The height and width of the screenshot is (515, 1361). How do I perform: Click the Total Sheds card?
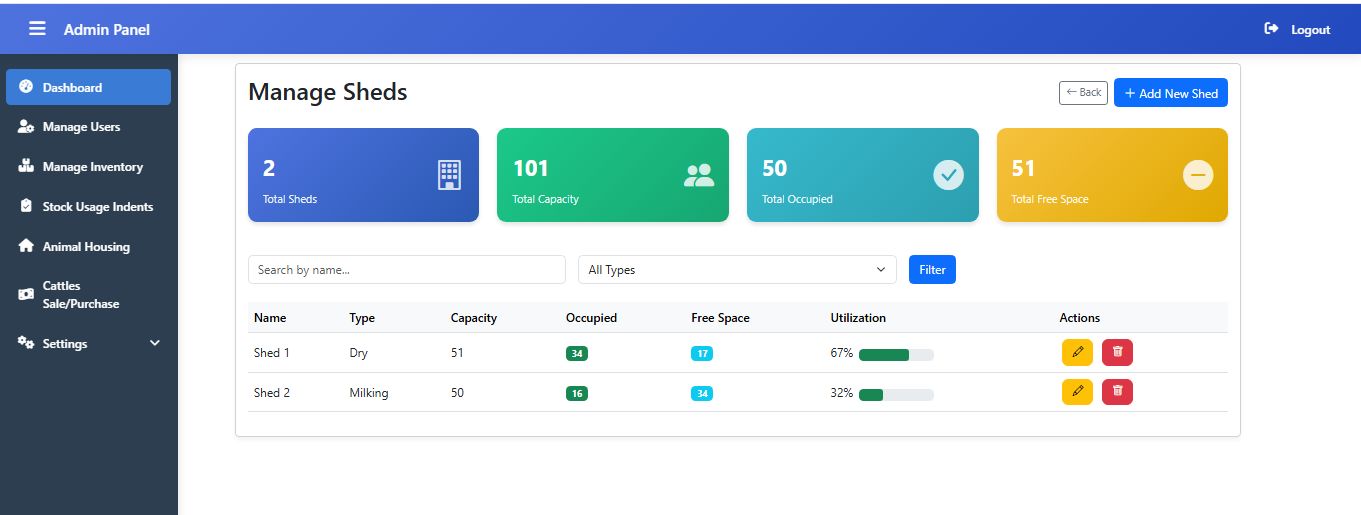point(363,175)
